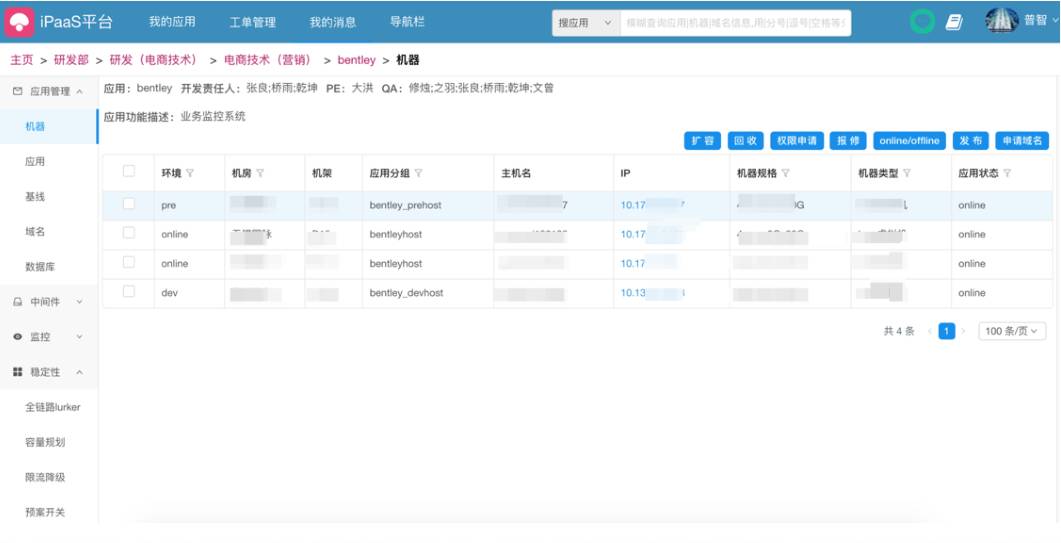Click the 机房 column filter icon
Screen dimensions: 1061x543
260,174
